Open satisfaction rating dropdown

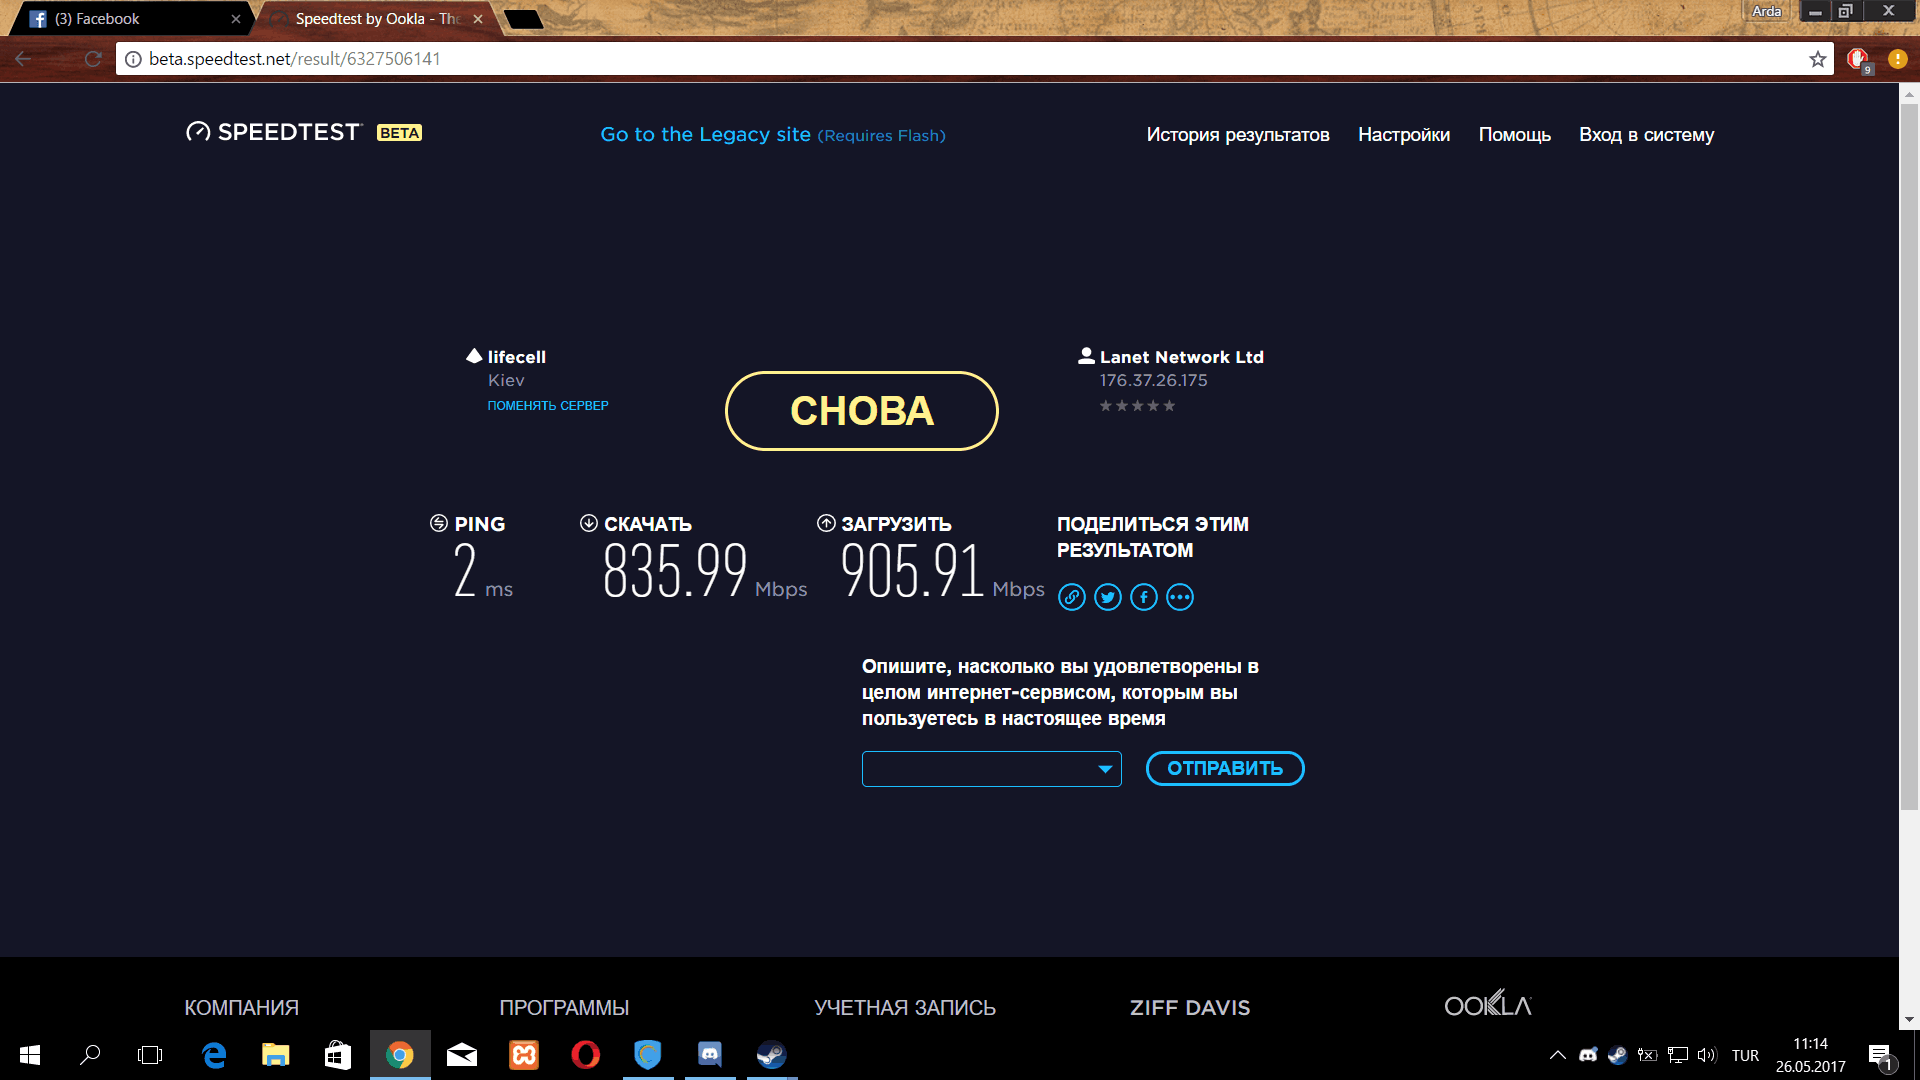[x=991, y=769]
